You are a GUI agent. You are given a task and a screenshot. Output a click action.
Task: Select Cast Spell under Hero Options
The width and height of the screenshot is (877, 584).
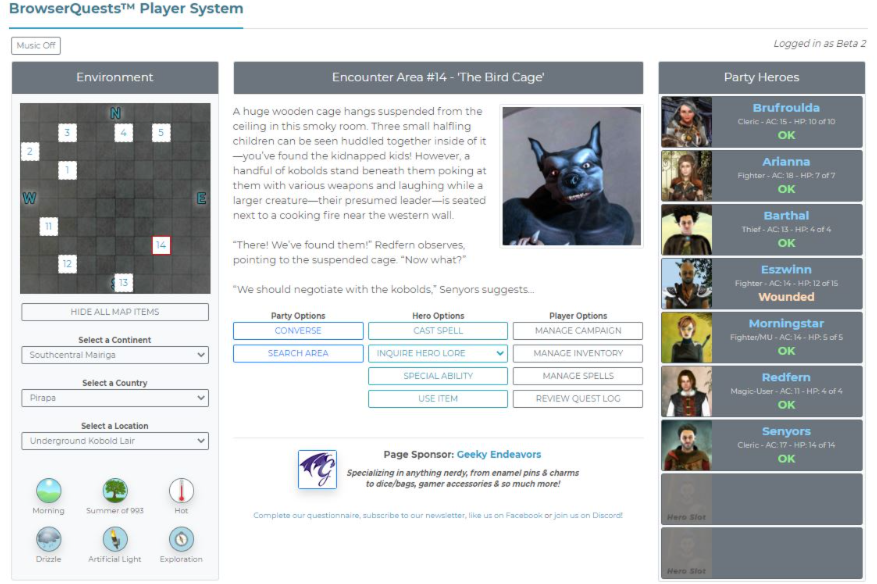click(x=438, y=329)
